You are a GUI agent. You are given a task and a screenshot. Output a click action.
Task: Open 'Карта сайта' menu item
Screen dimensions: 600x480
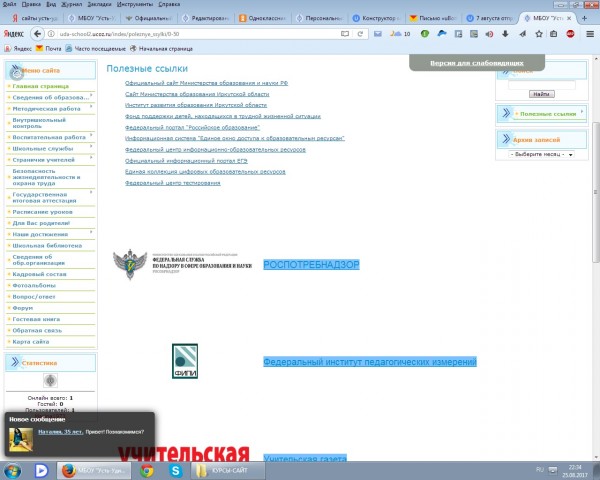pos(31,341)
